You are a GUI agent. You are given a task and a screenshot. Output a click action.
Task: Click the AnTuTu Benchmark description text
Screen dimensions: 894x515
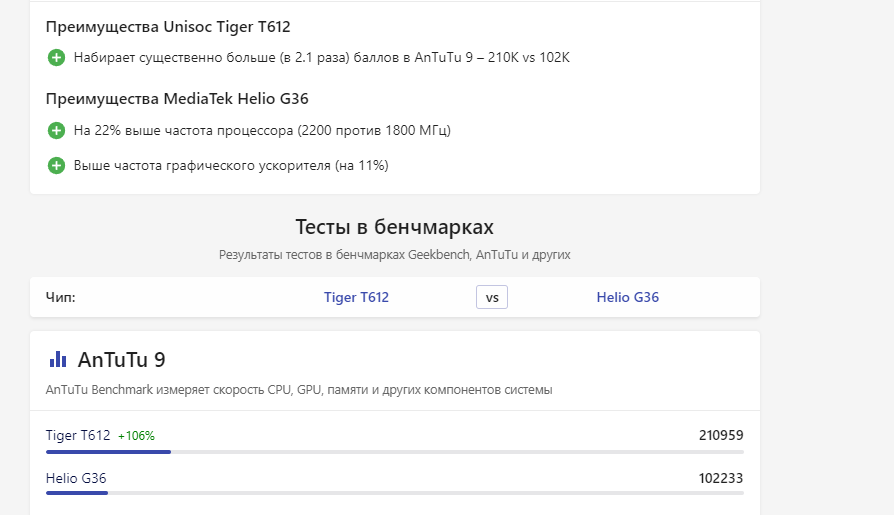pos(299,389)
